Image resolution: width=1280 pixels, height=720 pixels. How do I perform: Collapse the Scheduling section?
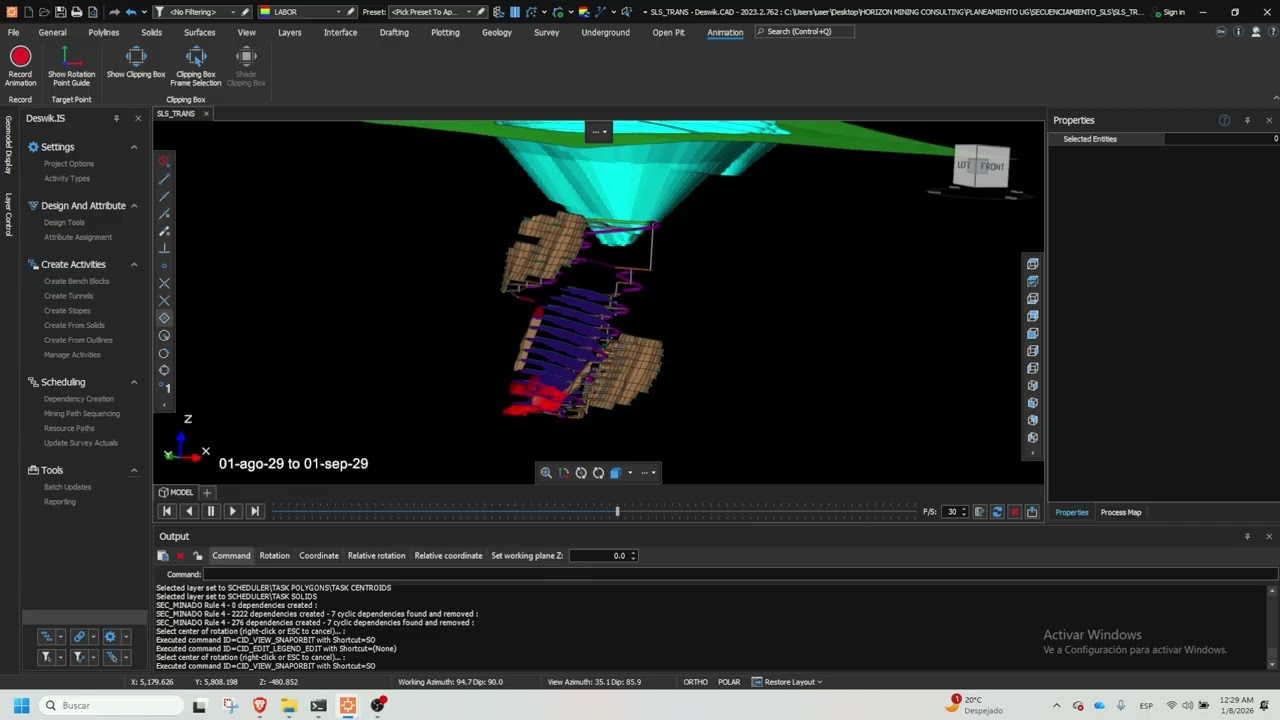point(134,382)
